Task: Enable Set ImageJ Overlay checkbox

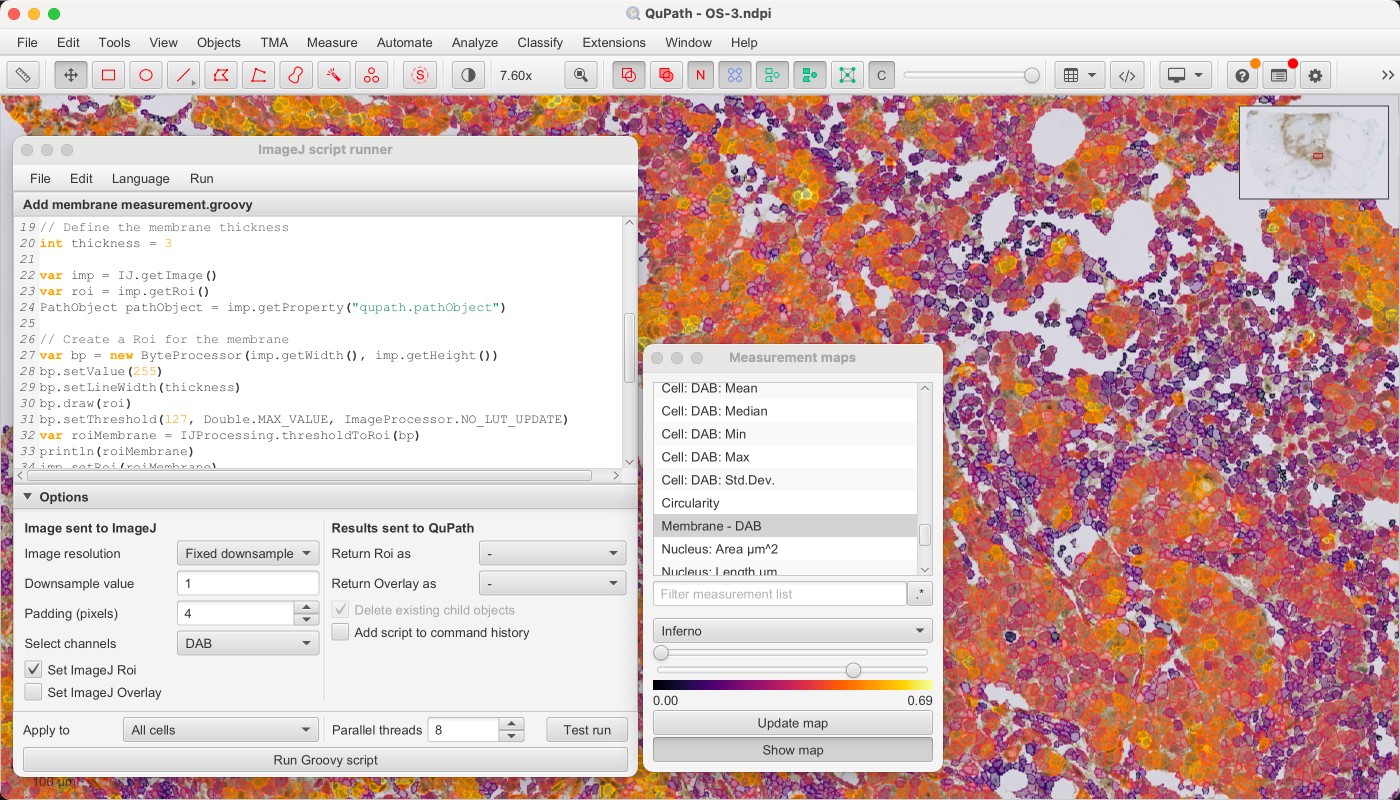Action: point(34,692)
